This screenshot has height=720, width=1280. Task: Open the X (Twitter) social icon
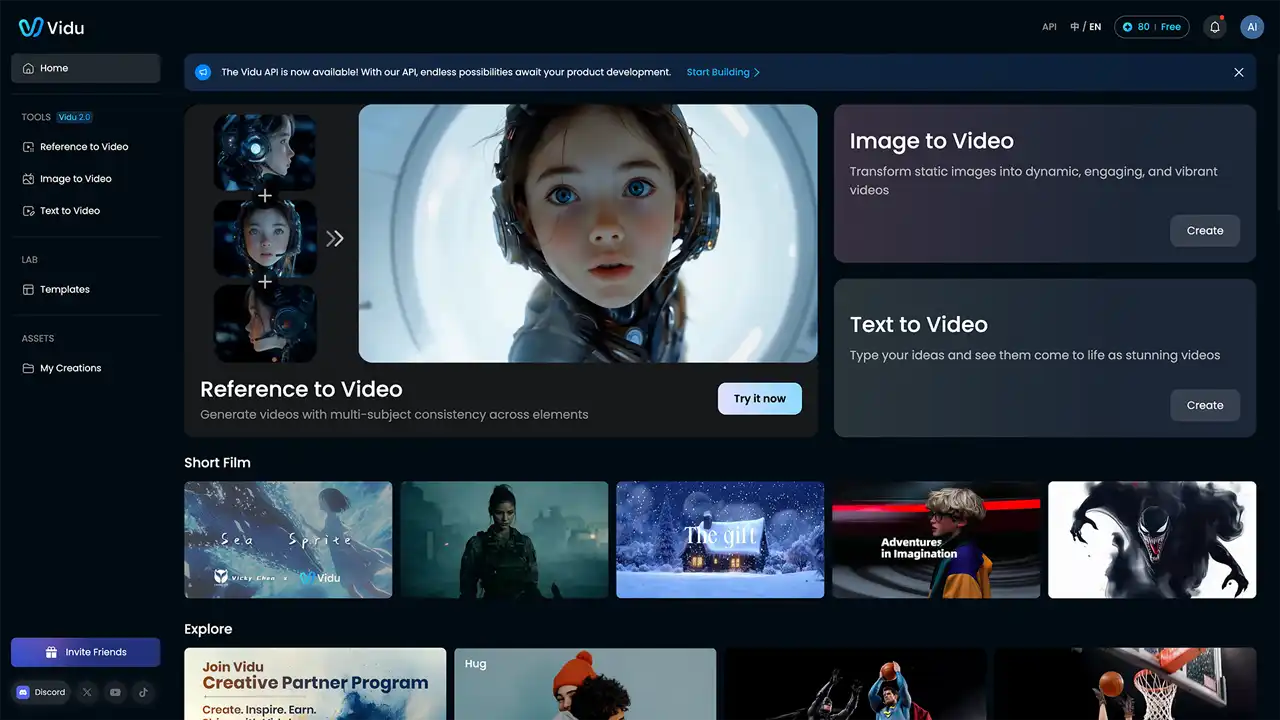click(x=87, y=692)
